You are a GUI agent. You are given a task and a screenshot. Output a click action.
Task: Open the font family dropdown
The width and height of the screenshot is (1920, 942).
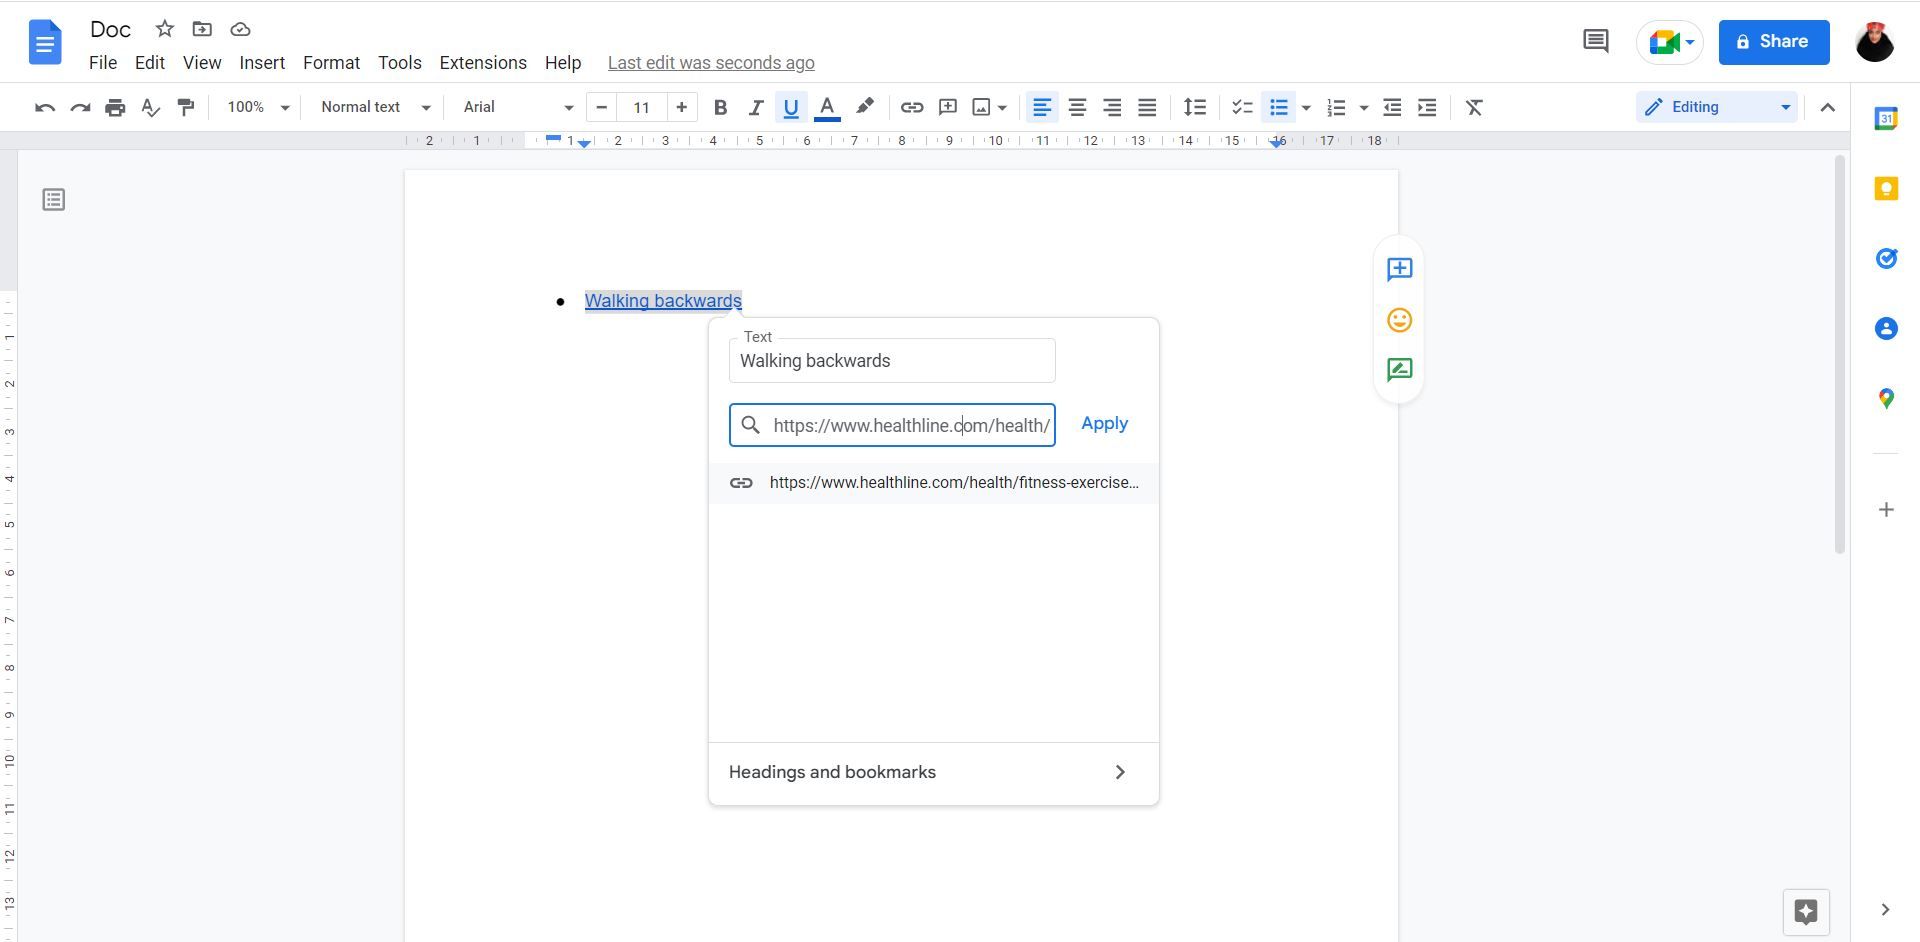515,107
